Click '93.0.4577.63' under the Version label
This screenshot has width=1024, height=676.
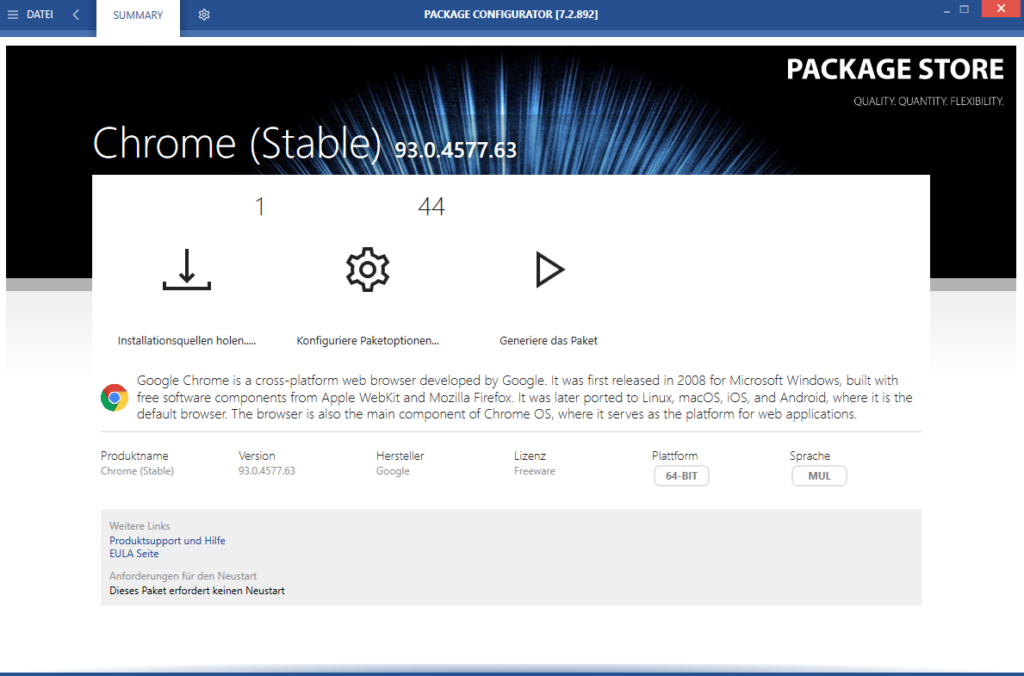(266, 471)
